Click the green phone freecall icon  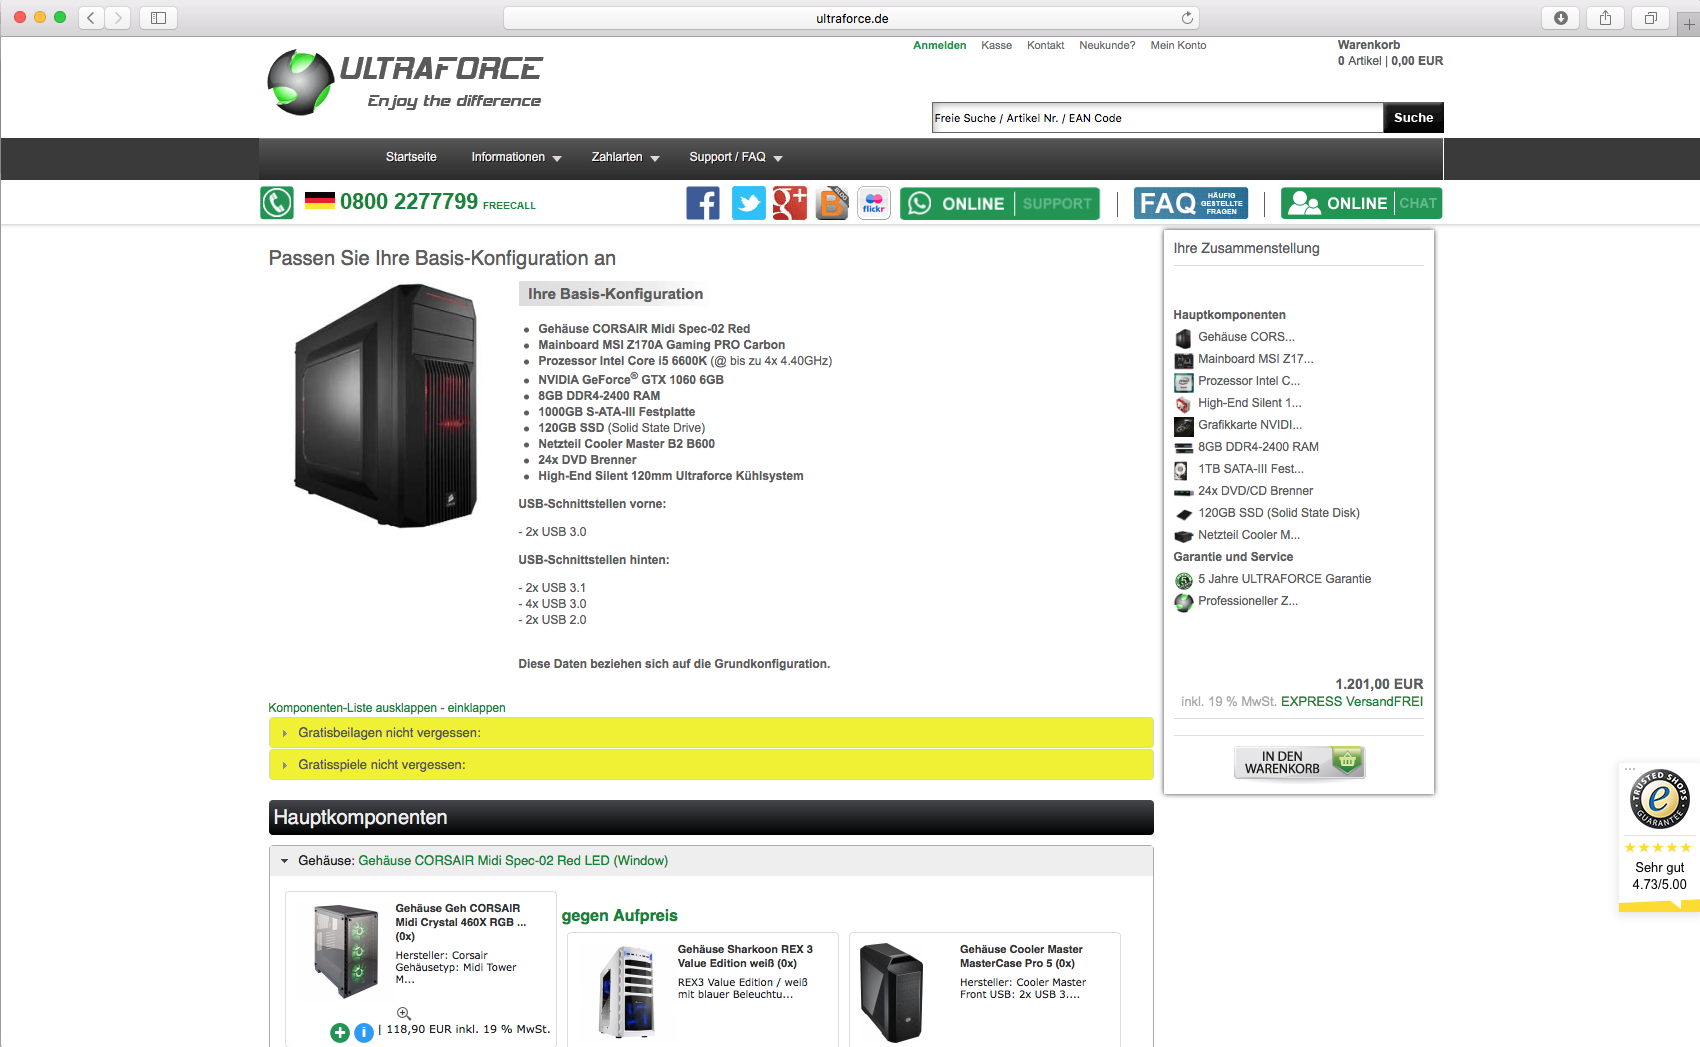click(277, 203)
